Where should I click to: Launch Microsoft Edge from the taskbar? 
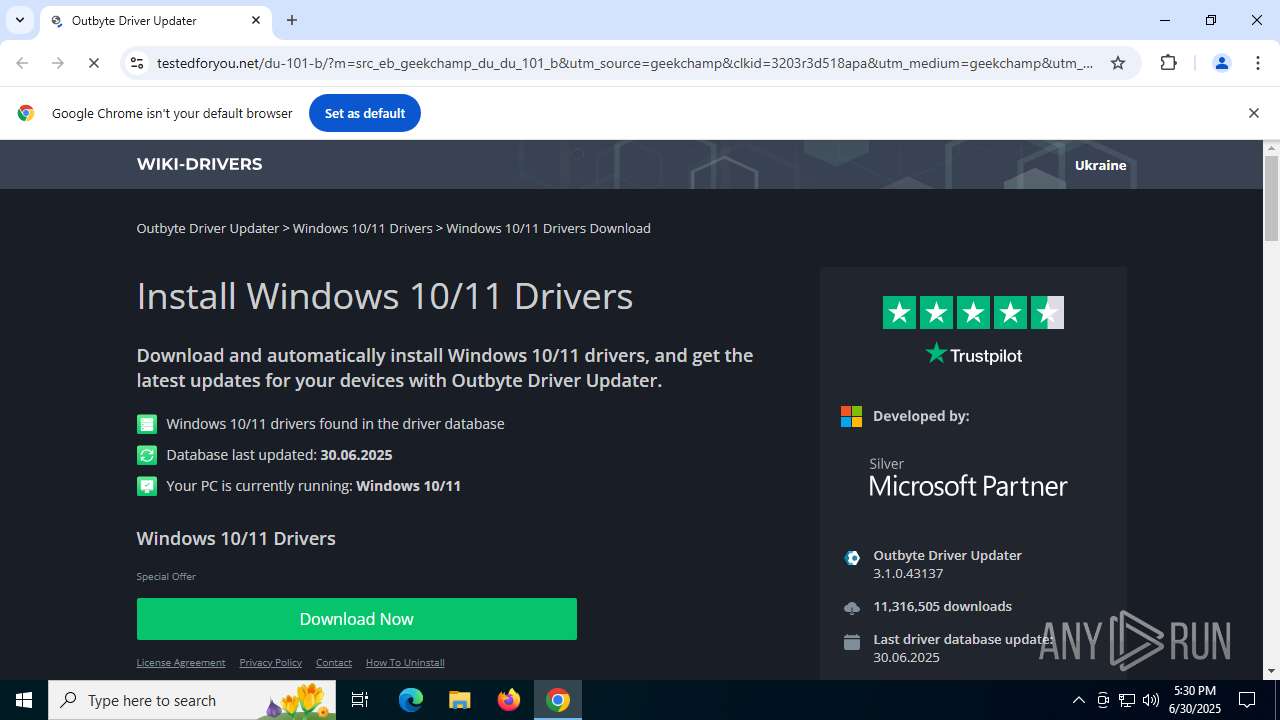[411, 700]
